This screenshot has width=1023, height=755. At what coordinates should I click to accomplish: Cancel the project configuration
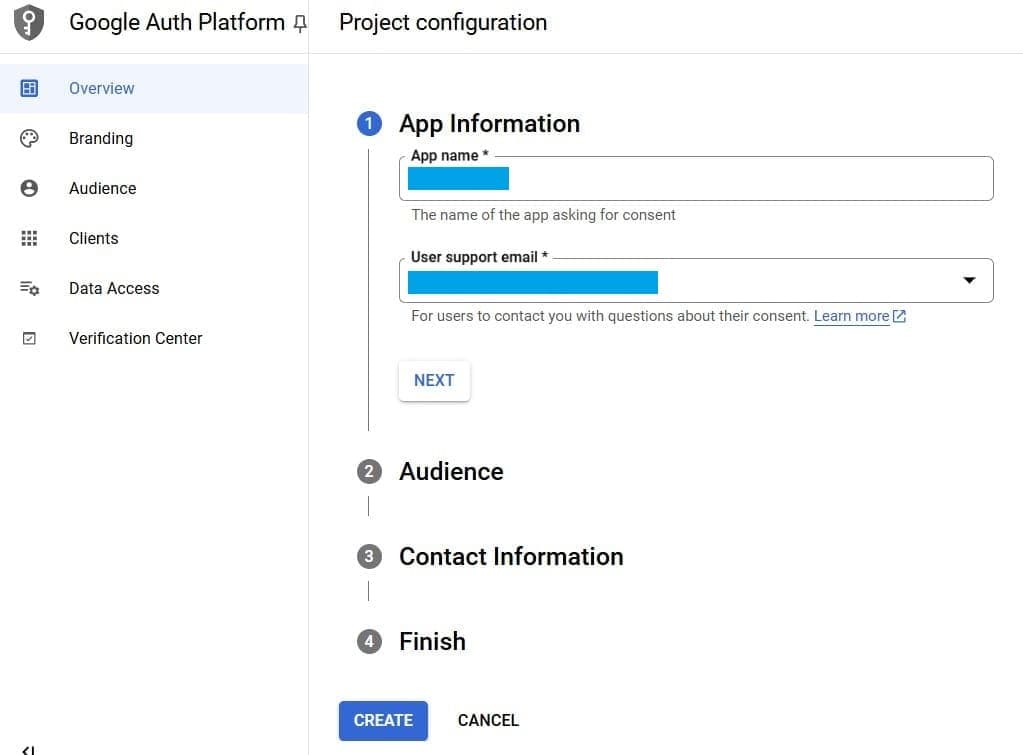(488, 720)
